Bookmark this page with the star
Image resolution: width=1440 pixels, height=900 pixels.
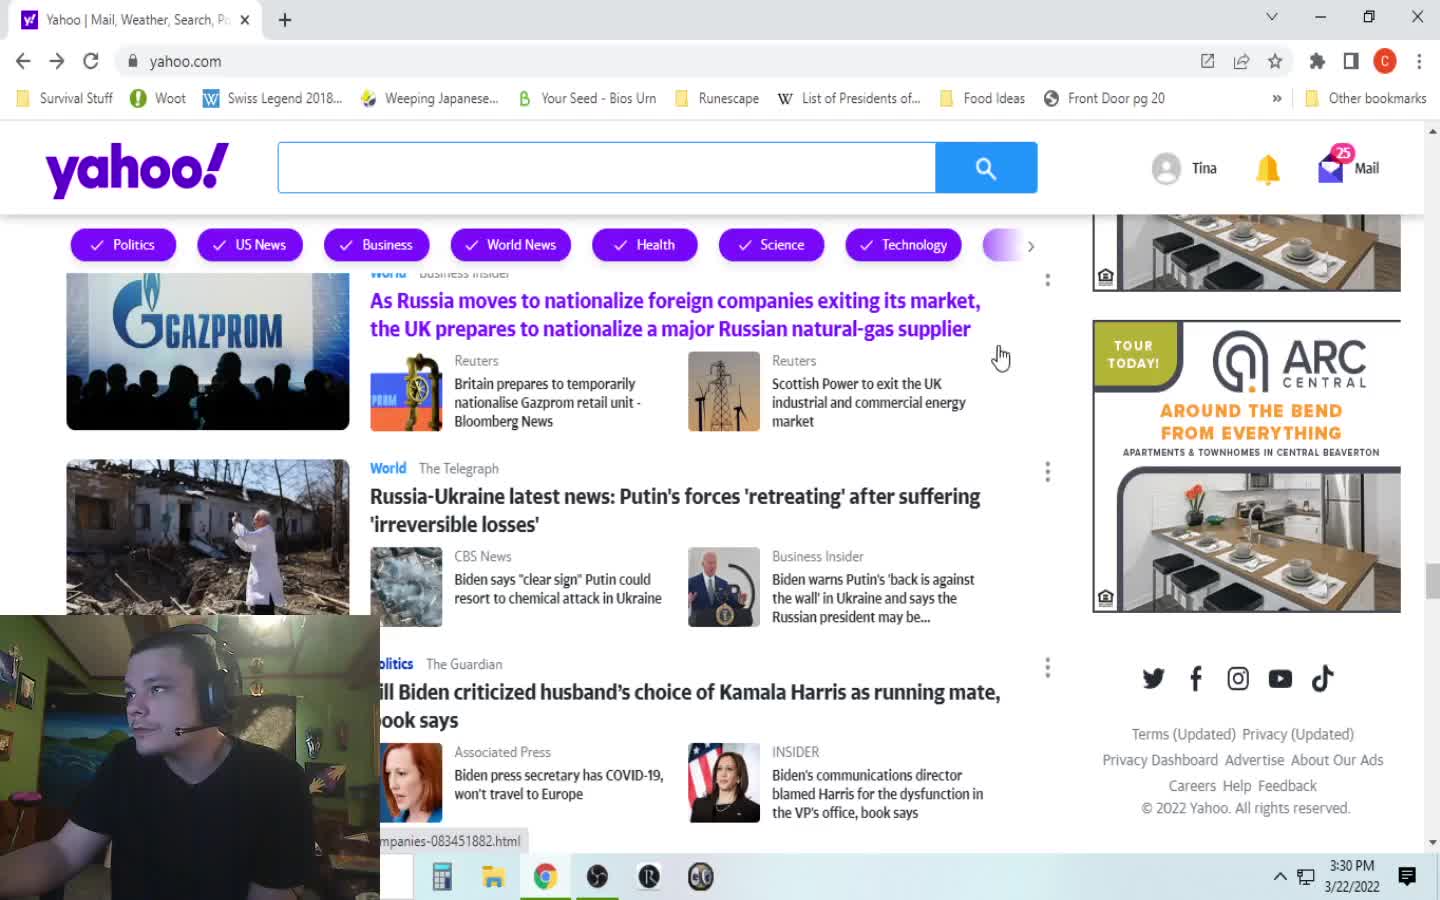coord(1275,61)
